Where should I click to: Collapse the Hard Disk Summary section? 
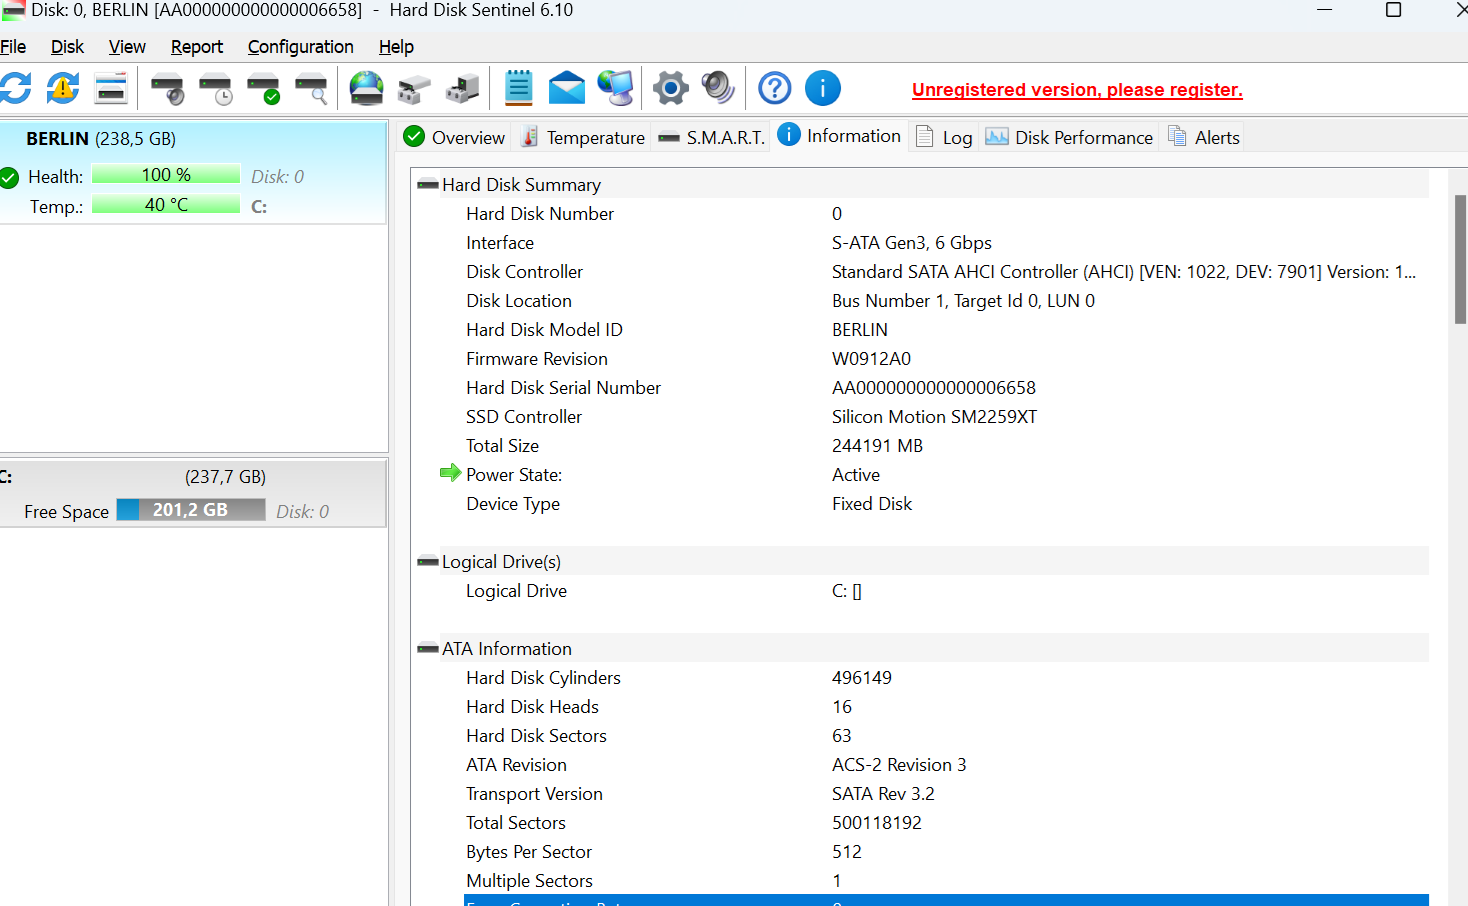(428, 184)
